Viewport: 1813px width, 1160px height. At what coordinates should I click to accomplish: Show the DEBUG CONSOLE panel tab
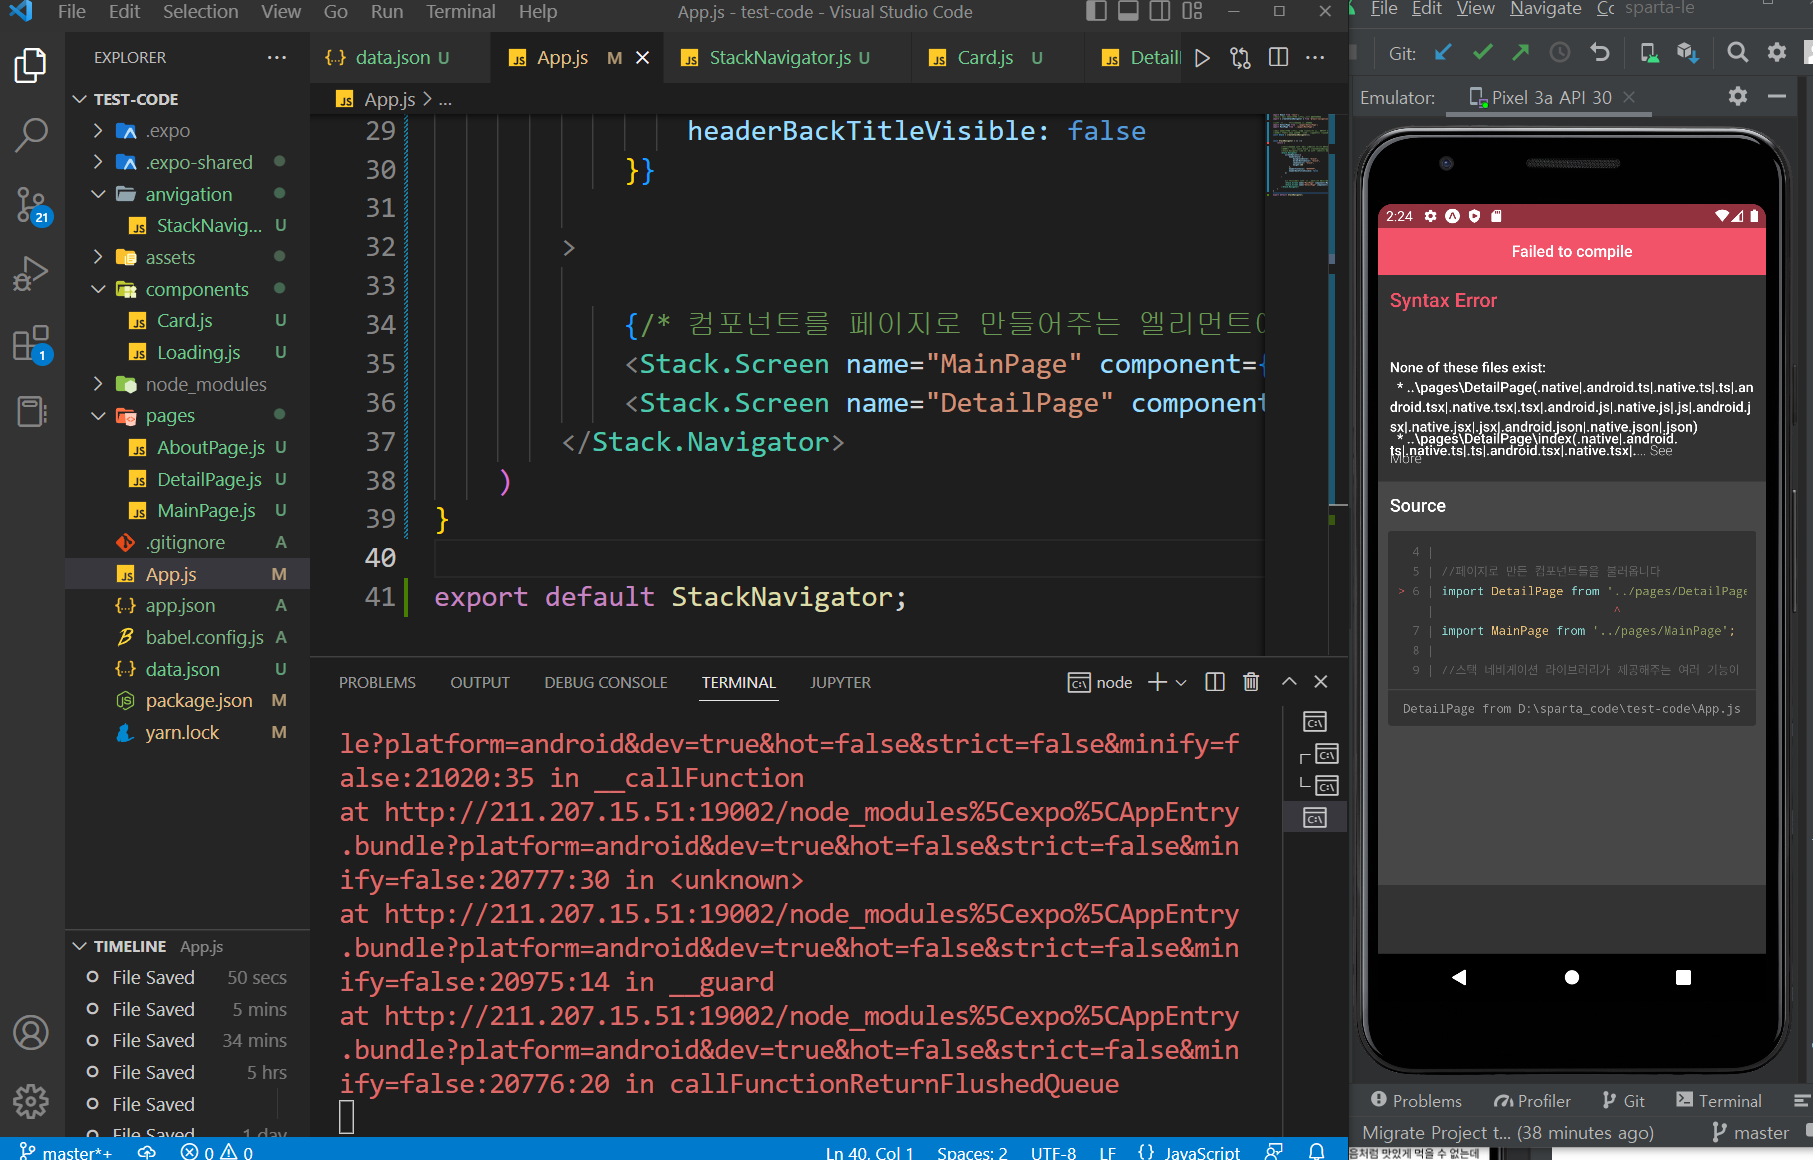[605, 683]
